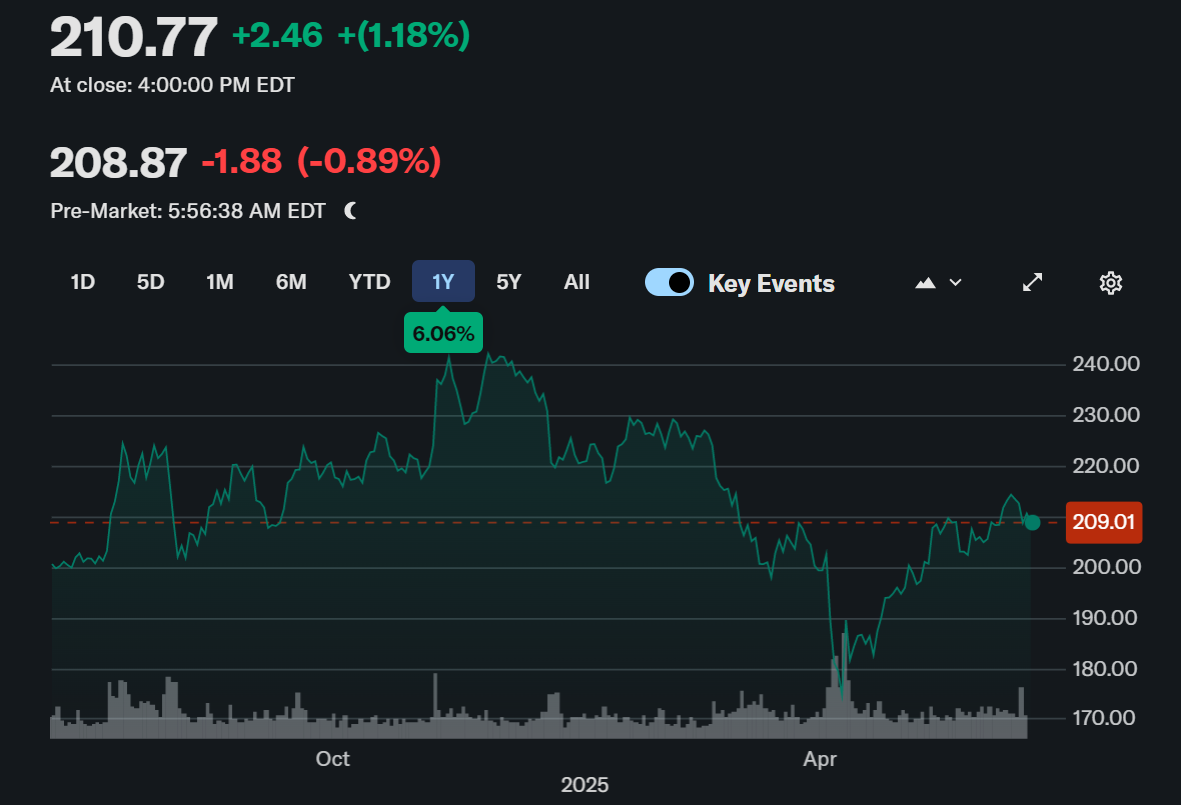The width and height of the screenshot is (1181, 805).
Task: Switch to the 5D time range
Action: [x=150, y=282]
